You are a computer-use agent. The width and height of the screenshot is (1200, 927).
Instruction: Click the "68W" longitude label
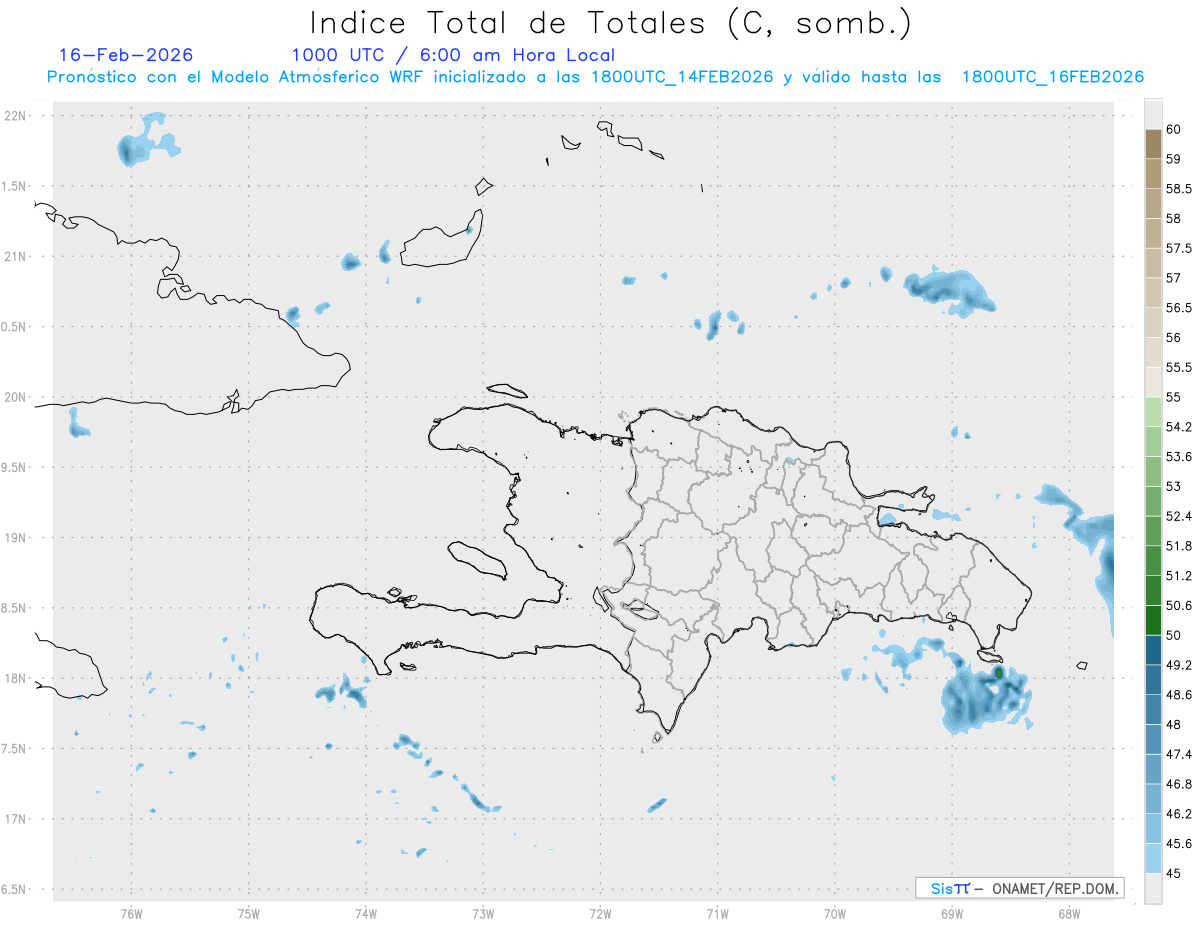coord(1069,913)
